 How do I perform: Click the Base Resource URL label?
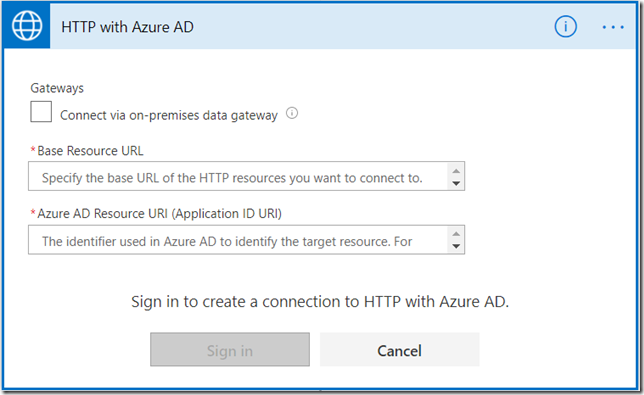tap(90, 151)
